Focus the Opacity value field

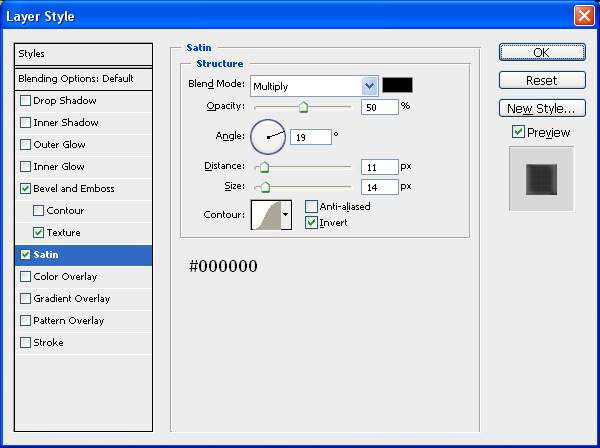point(380,107)
